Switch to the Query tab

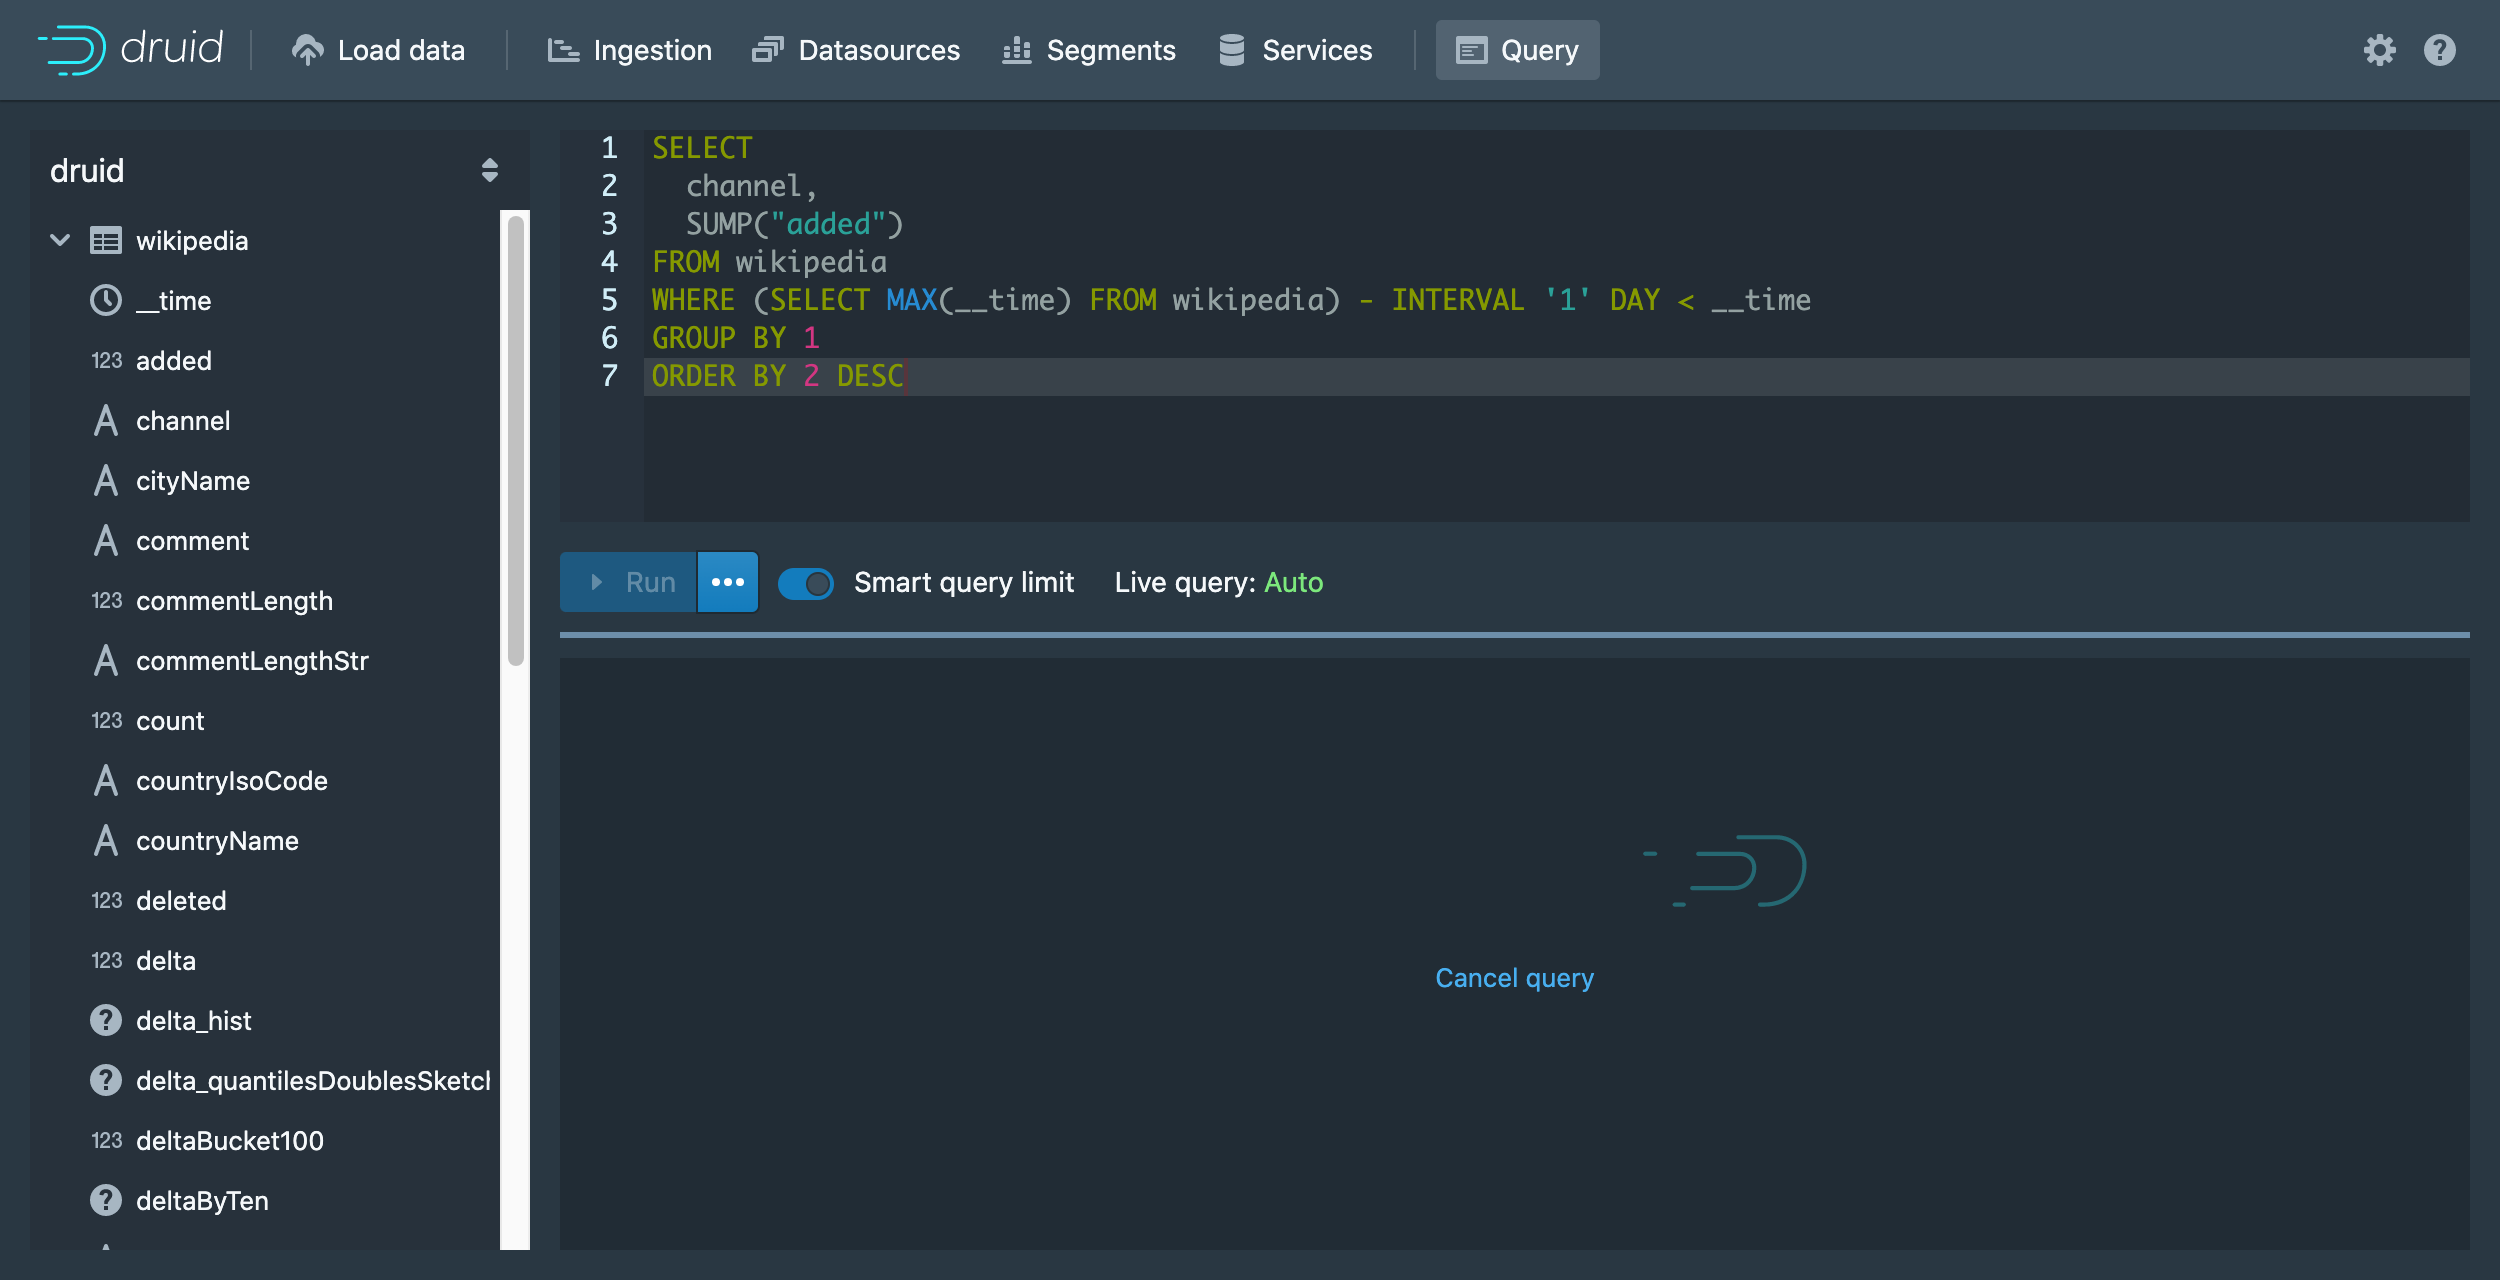coord(1517,50)
